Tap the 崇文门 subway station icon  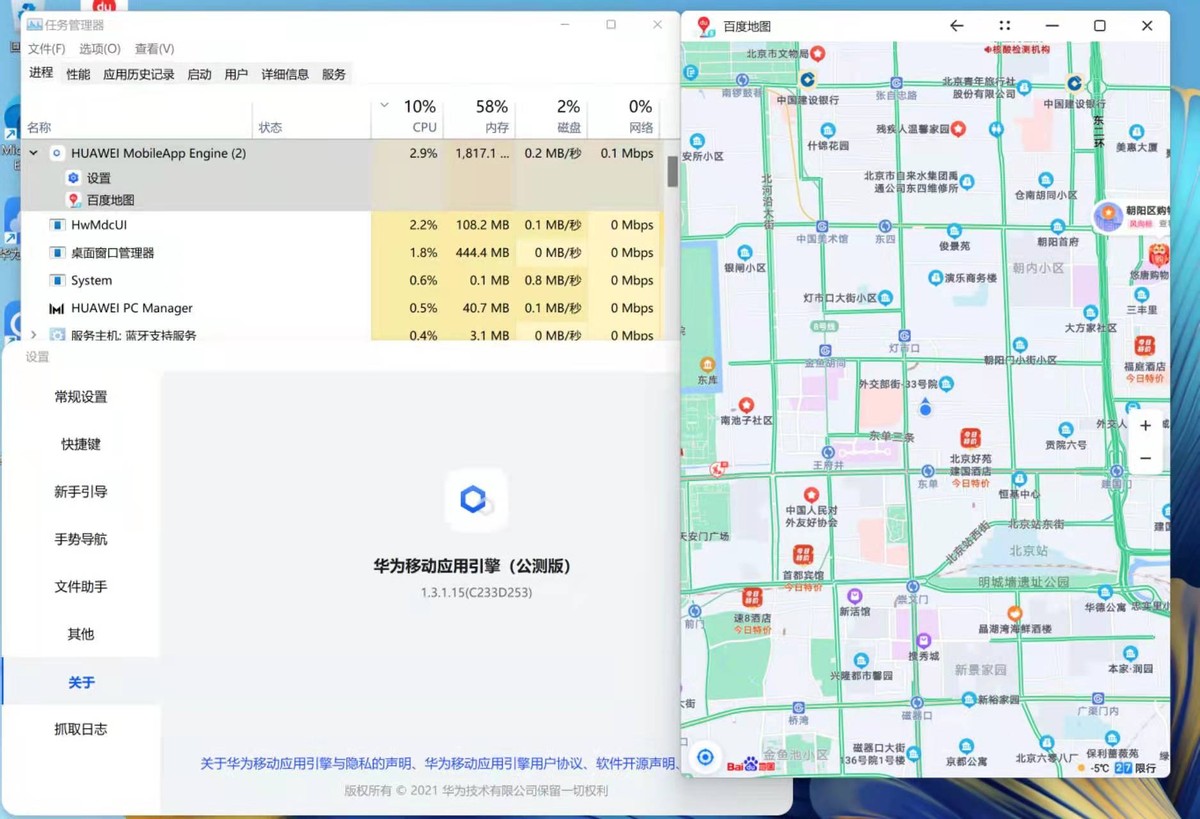click(x=912, y=586)
